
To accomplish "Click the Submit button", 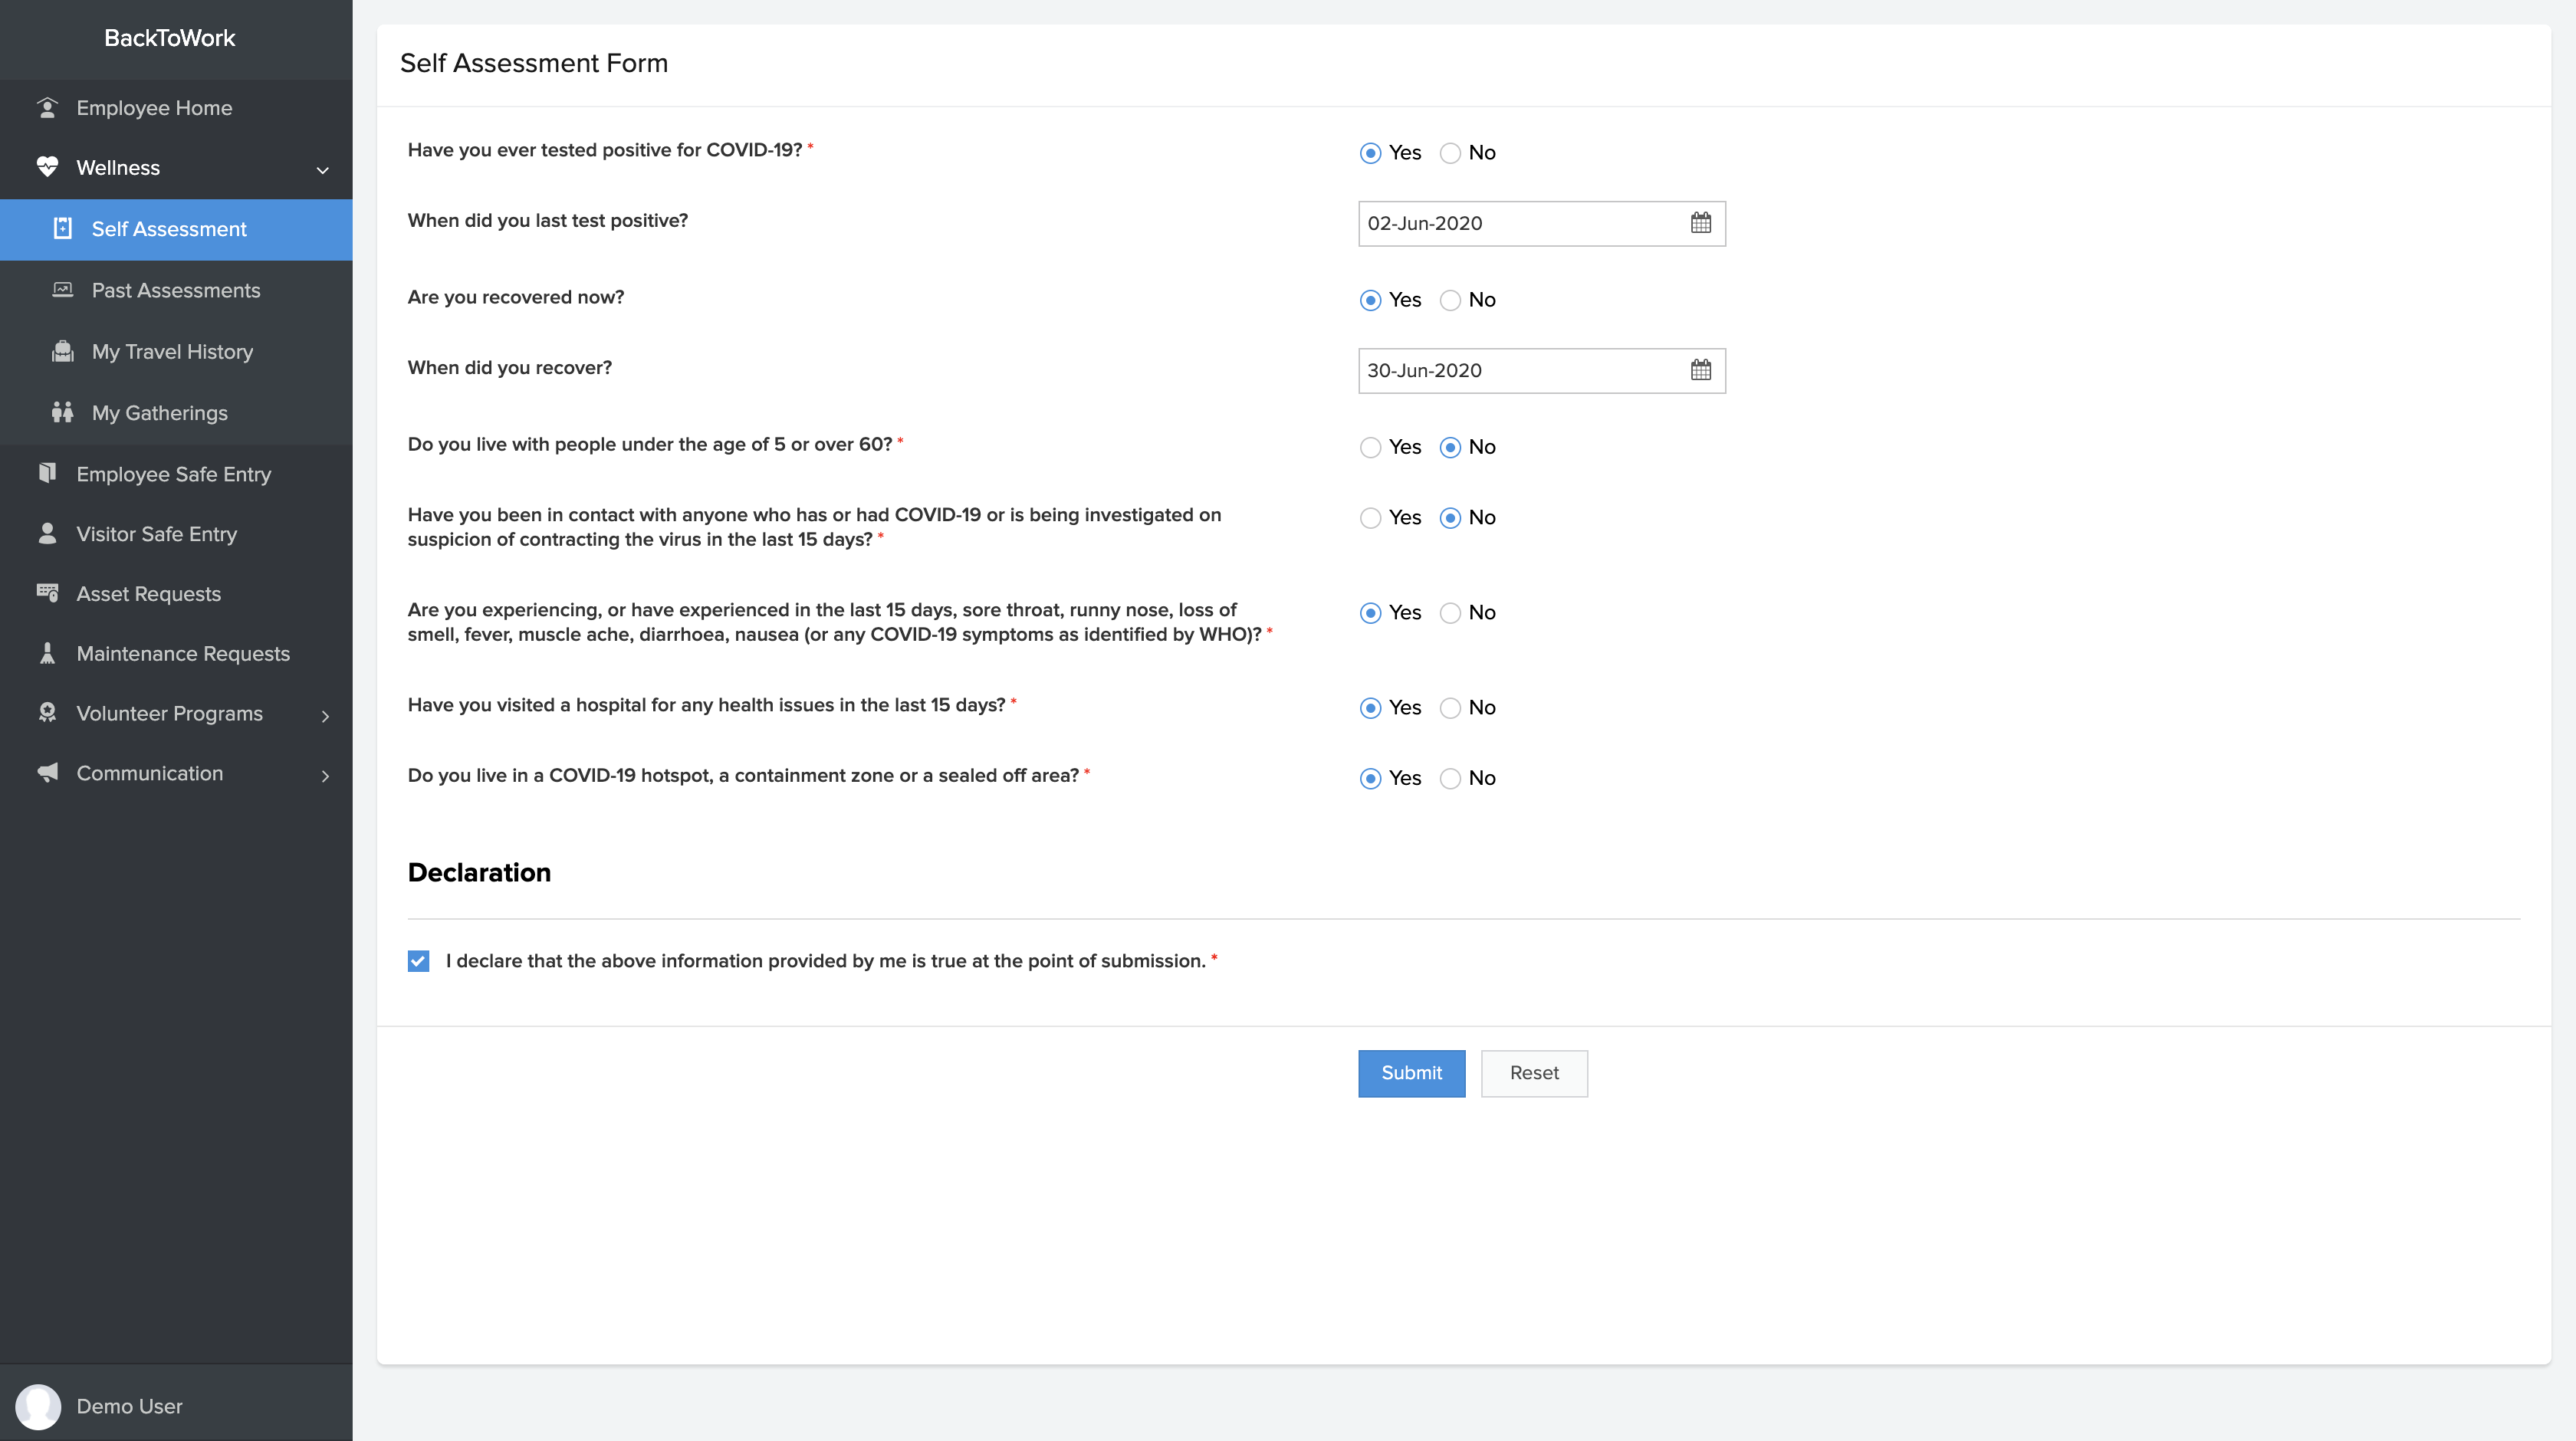I will click(x=1411, y=1073).
